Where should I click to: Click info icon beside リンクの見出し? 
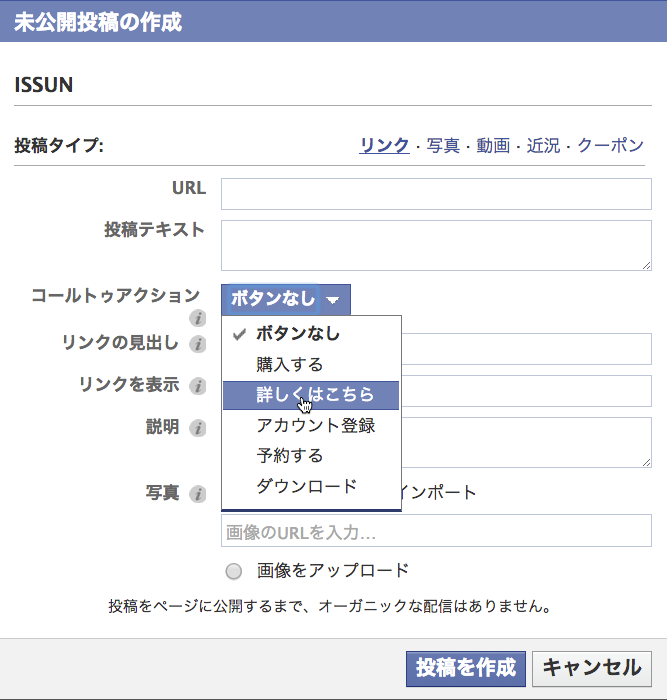197,344
